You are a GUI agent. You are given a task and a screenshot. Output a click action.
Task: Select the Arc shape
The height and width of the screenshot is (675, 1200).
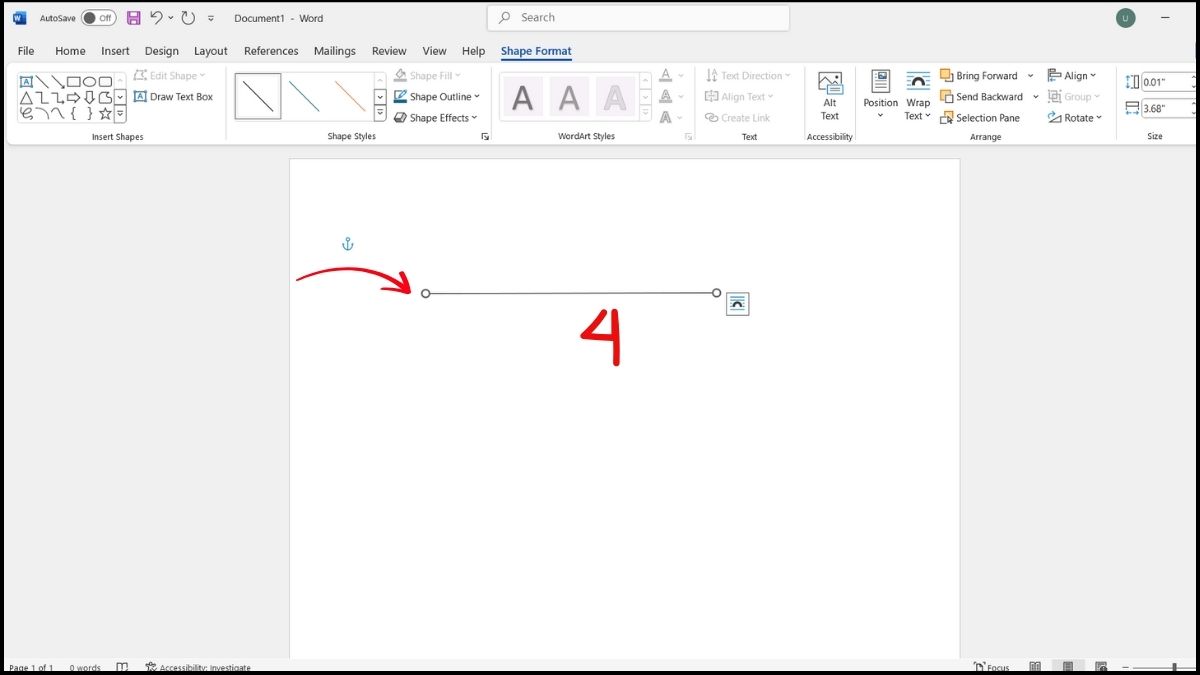point(42,113)
